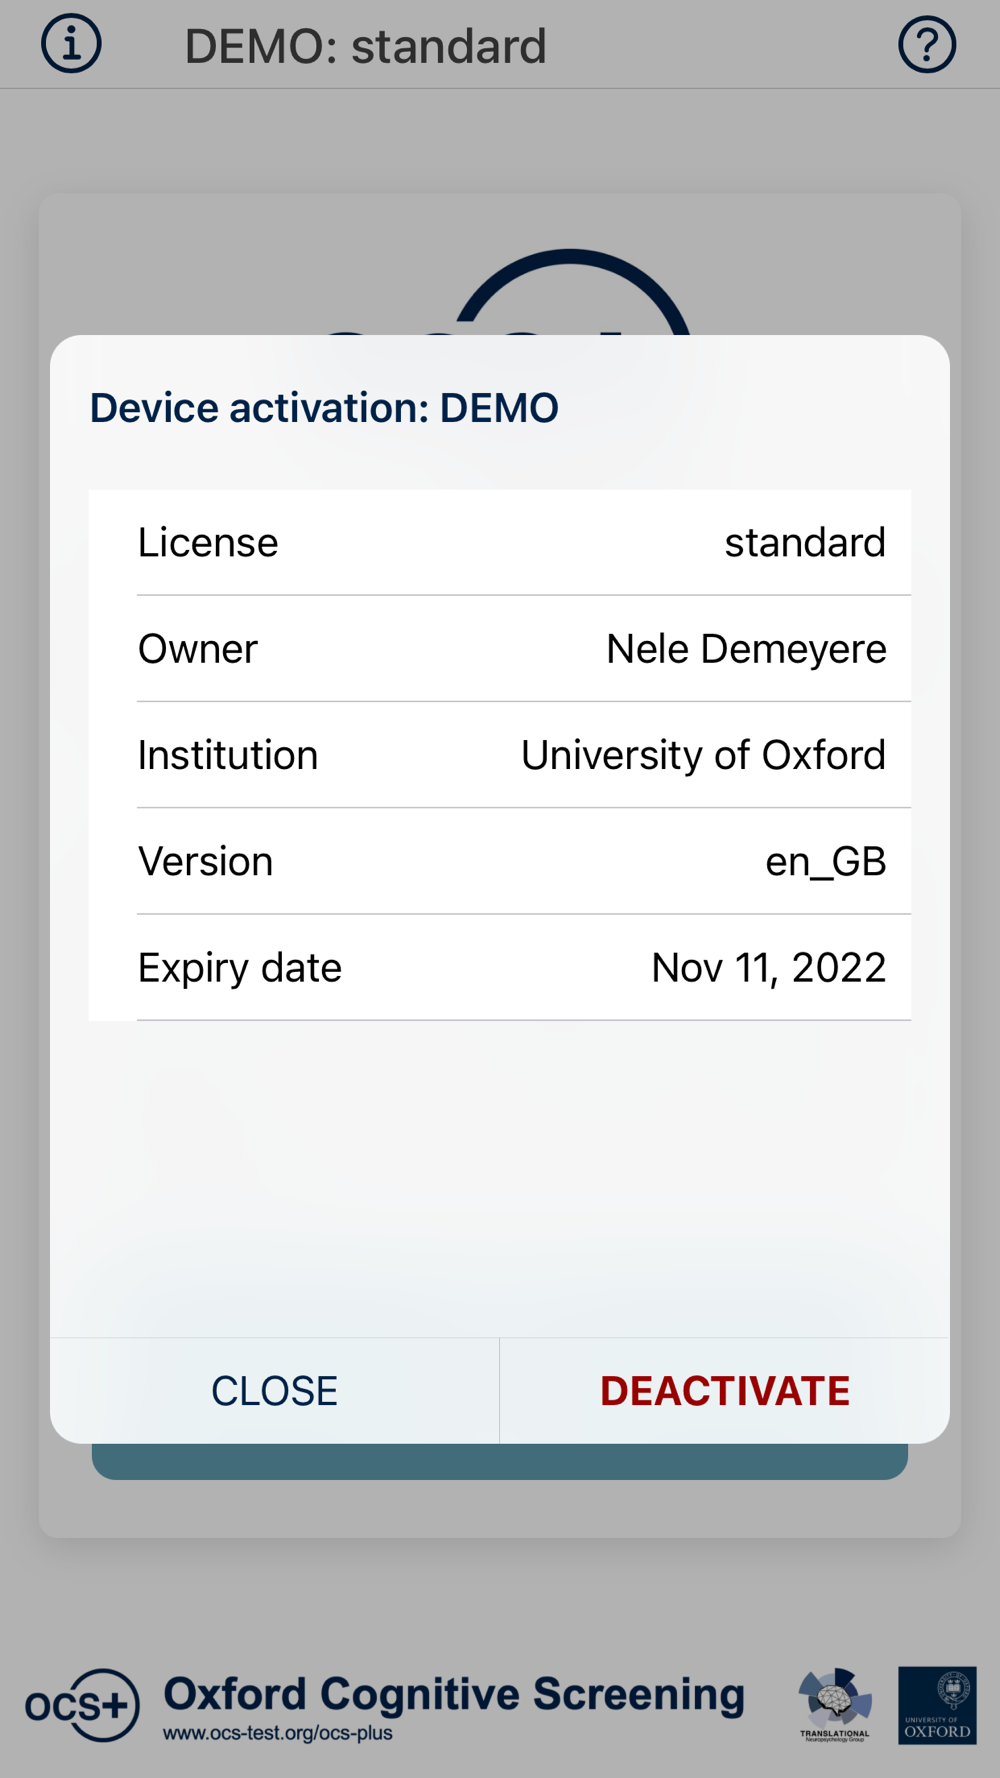Viewport: 1000px width, 1778px height.
Task: Open the www.ocs-test.org/ocs-plus link
Action: (278, 1733)
